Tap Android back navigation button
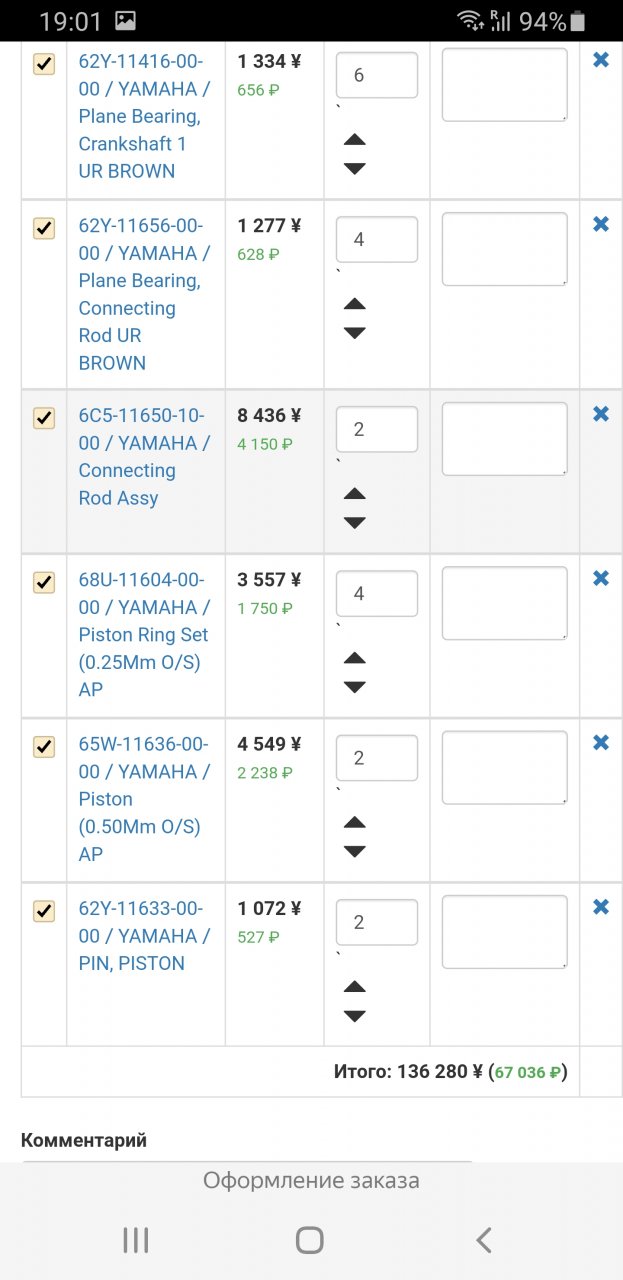 [484, 1240]
